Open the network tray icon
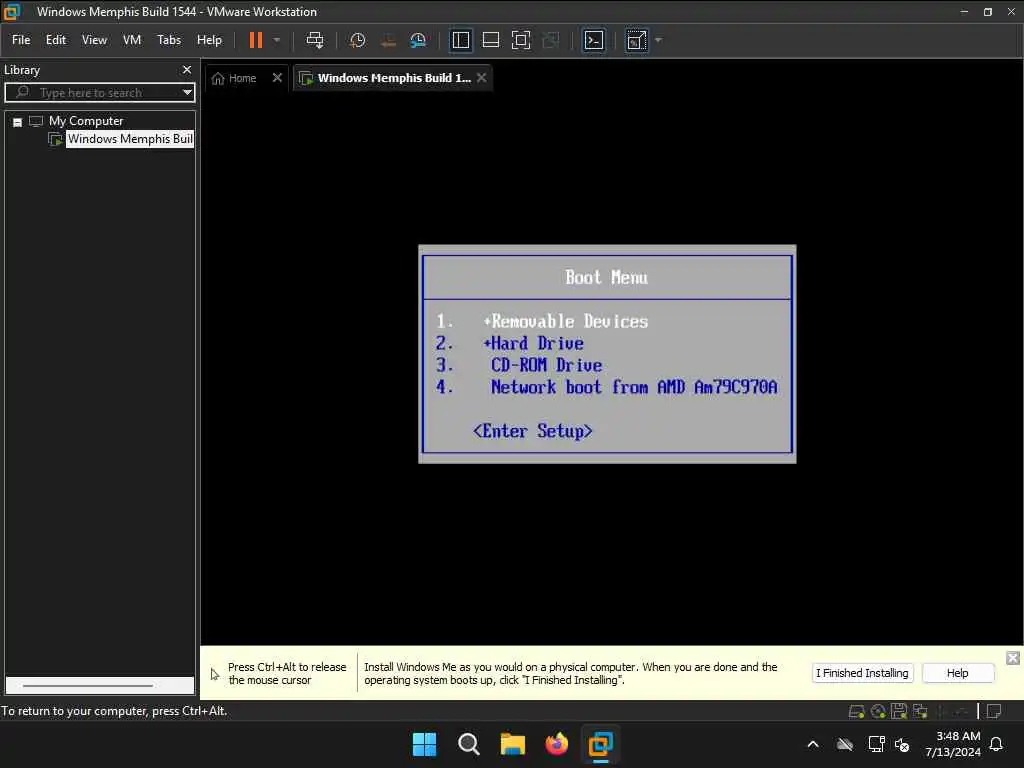The height and width of the screenshot is (768, 1024). click(876, 744)
